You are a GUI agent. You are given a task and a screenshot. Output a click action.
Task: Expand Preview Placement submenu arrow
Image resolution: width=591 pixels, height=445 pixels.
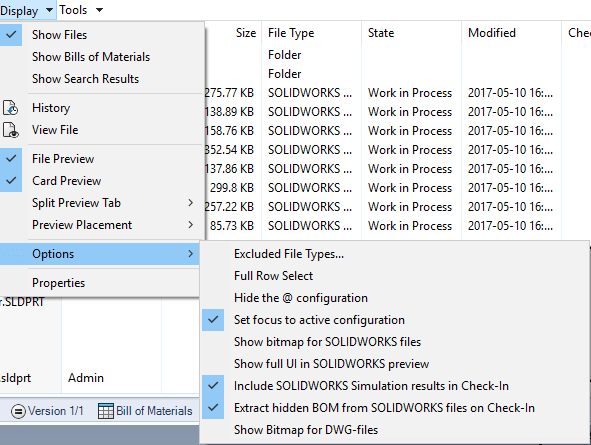[190, 225]
